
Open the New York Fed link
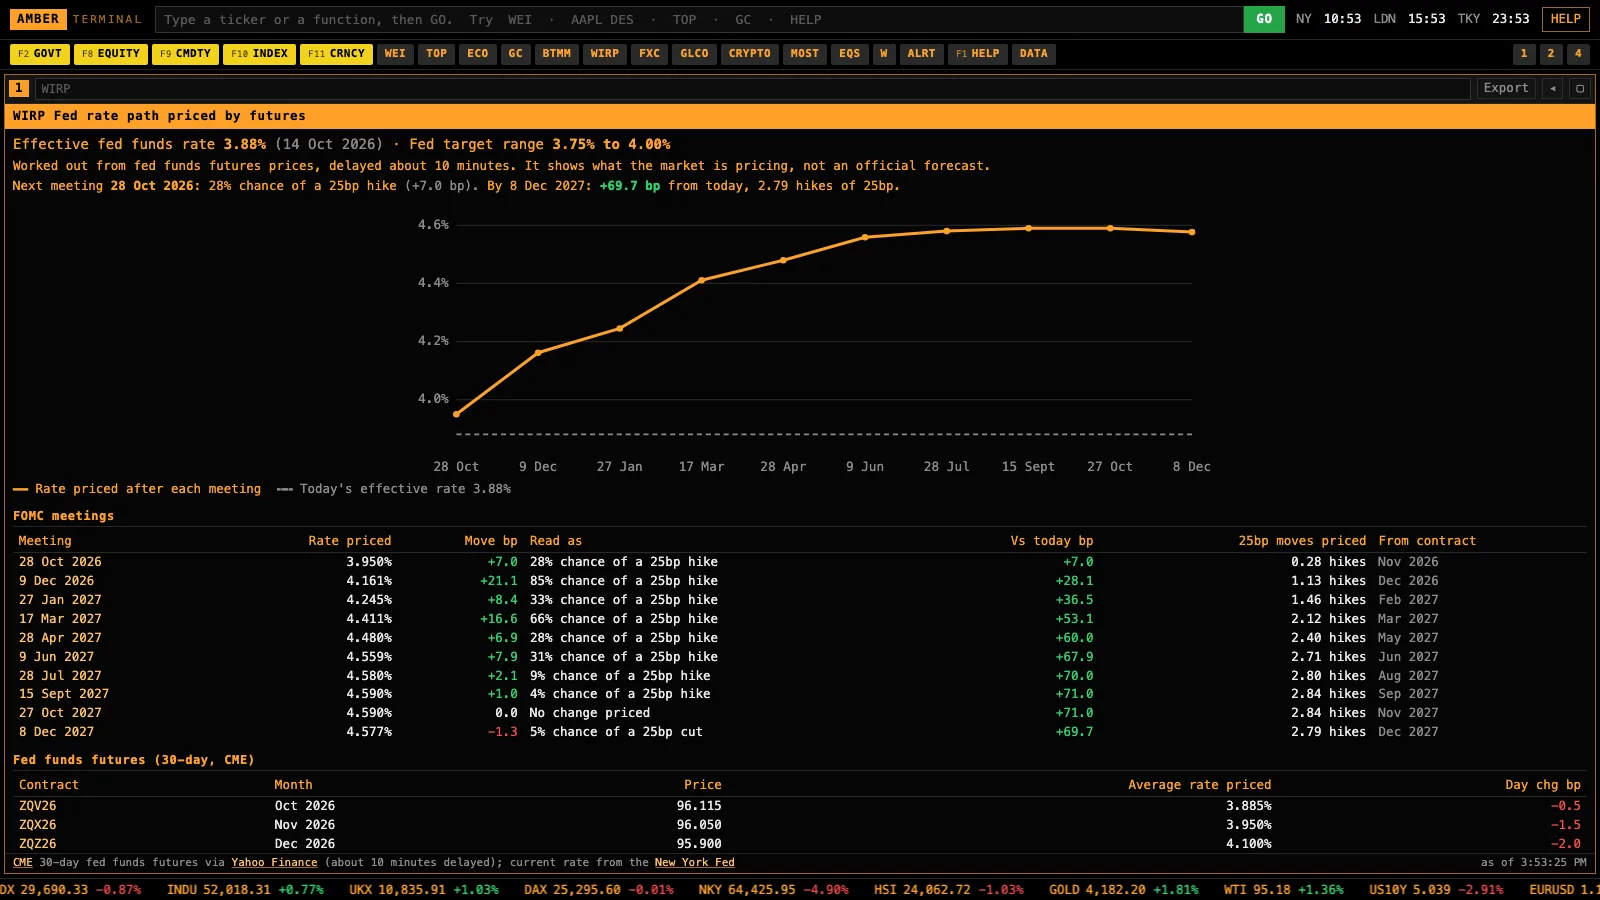coord(695,862)
